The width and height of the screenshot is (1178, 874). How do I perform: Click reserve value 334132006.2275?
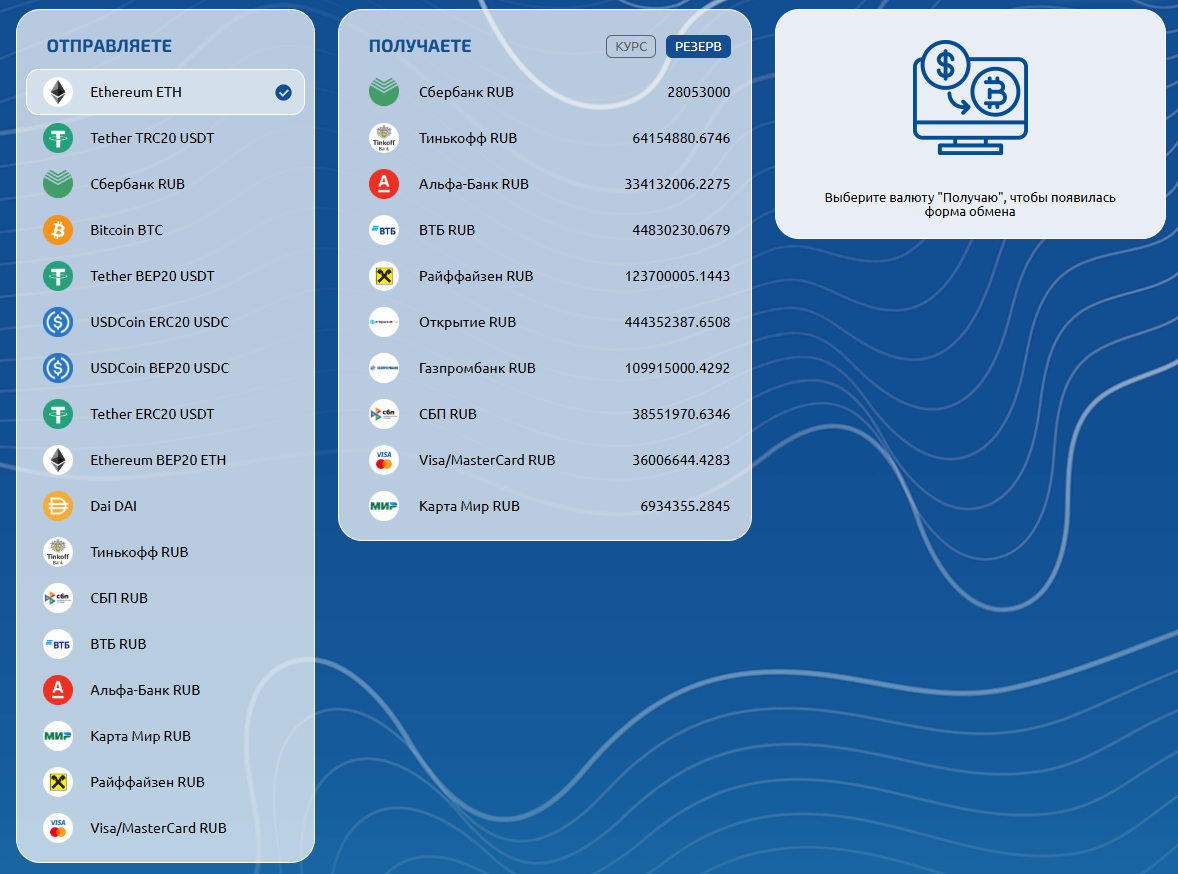pyautogui.click(x=677, y=184)
